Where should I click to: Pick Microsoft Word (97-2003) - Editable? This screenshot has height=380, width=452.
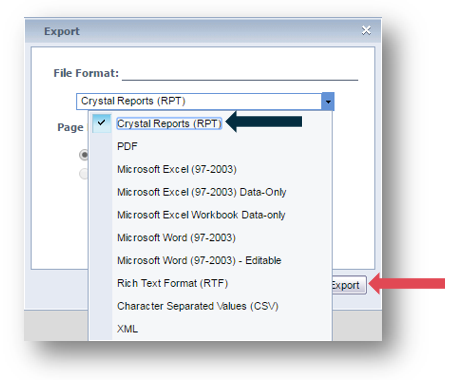(199, 260)
